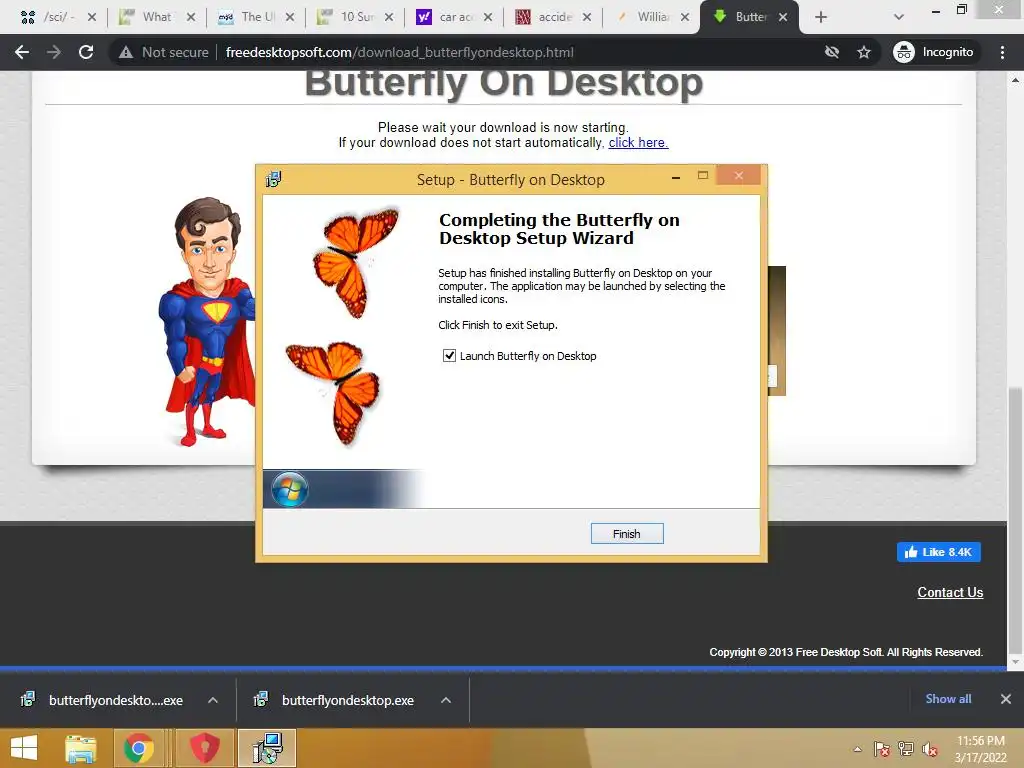Go back with the browser back arrow
The height and width of the screenshot is (768, 1024).
22,52
